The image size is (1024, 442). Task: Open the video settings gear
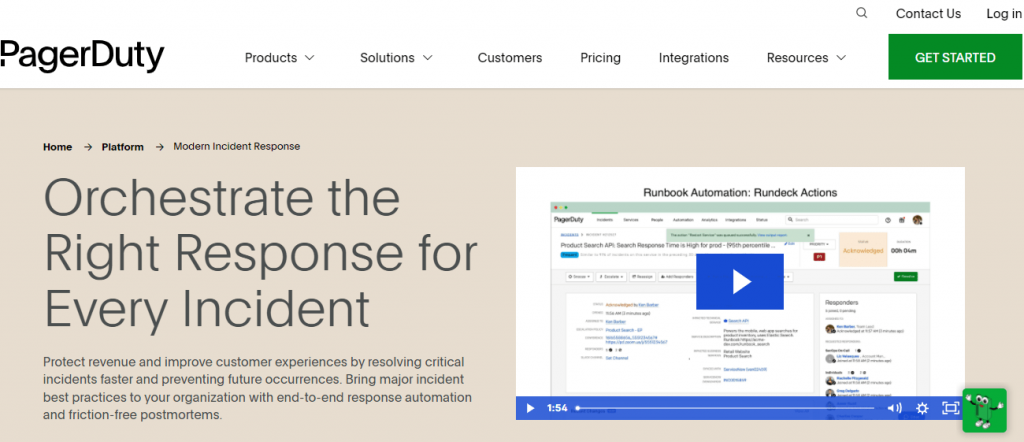tap(922, 408)
